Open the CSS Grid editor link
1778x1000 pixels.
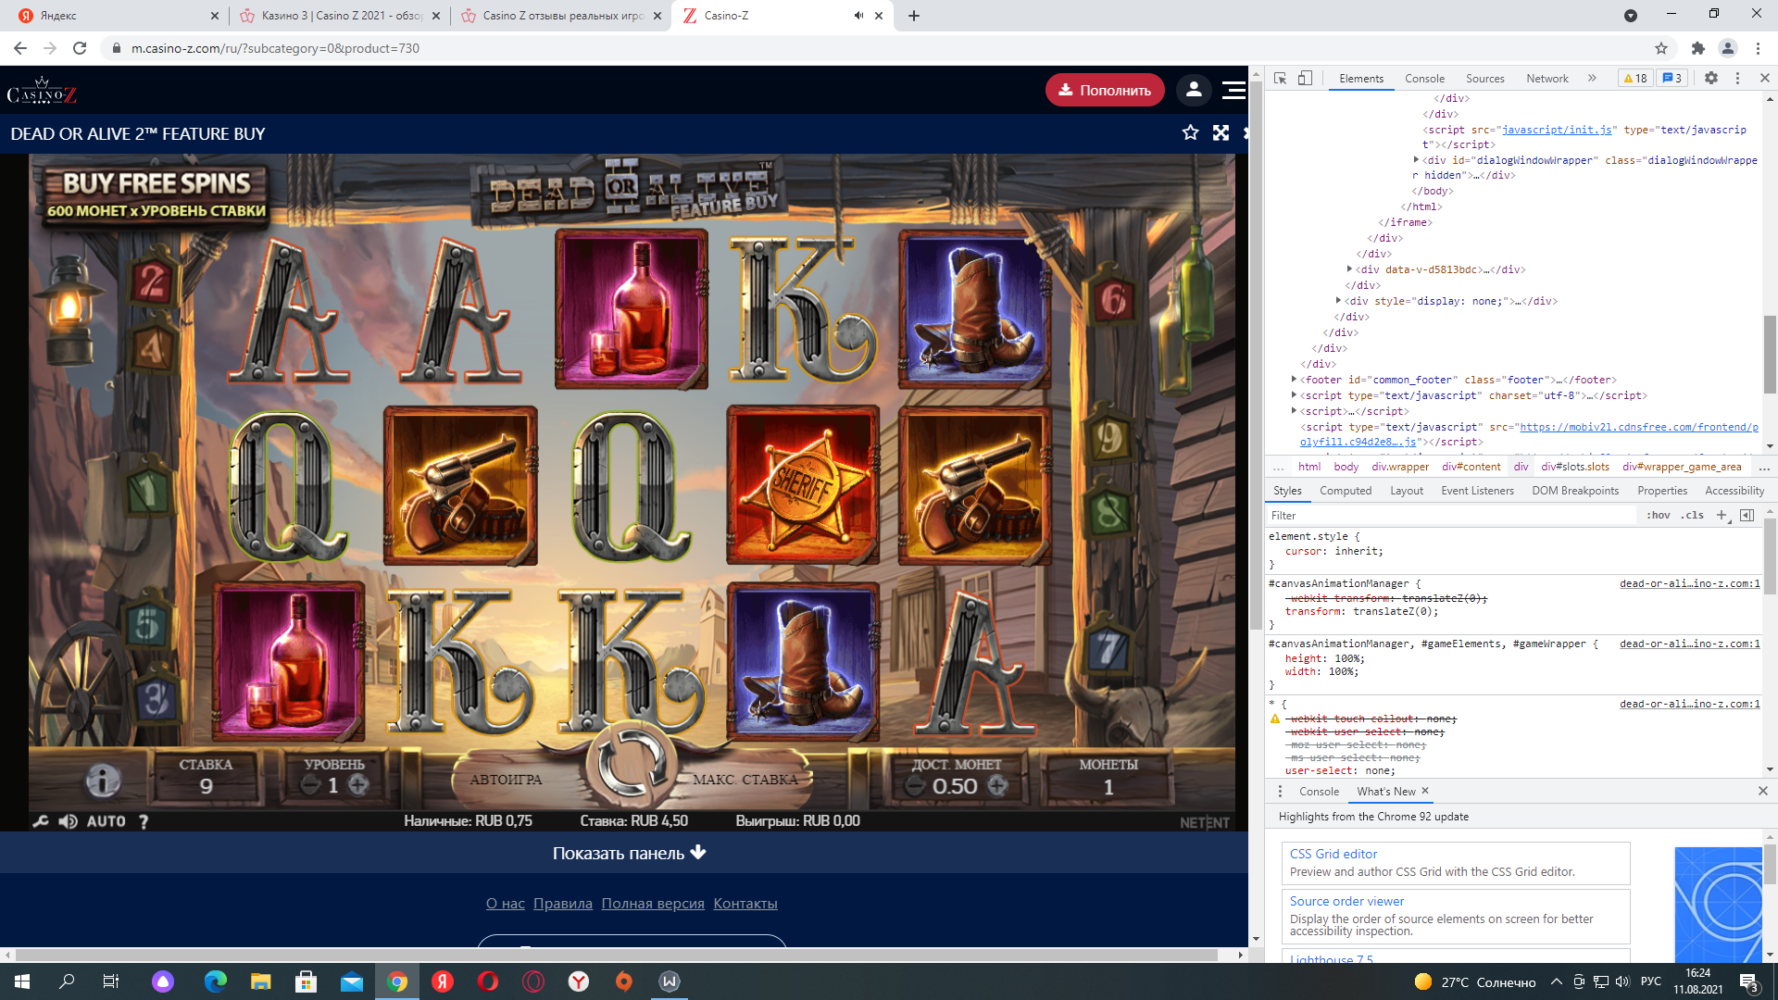(1333, 854)
